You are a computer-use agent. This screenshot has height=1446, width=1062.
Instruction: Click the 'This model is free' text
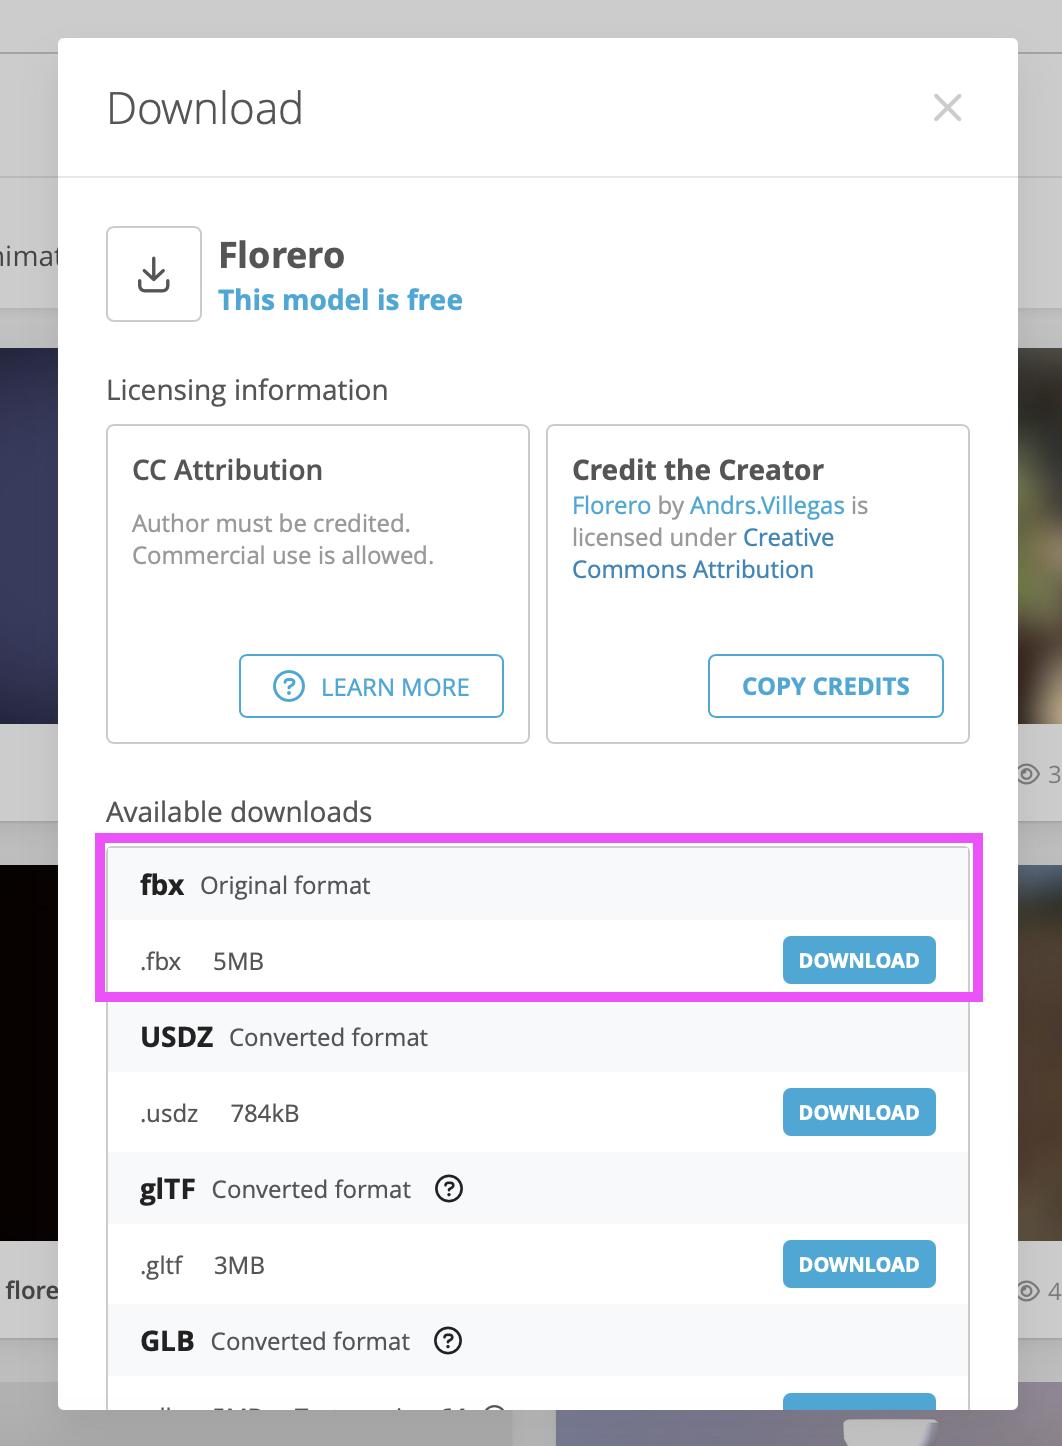340,300
